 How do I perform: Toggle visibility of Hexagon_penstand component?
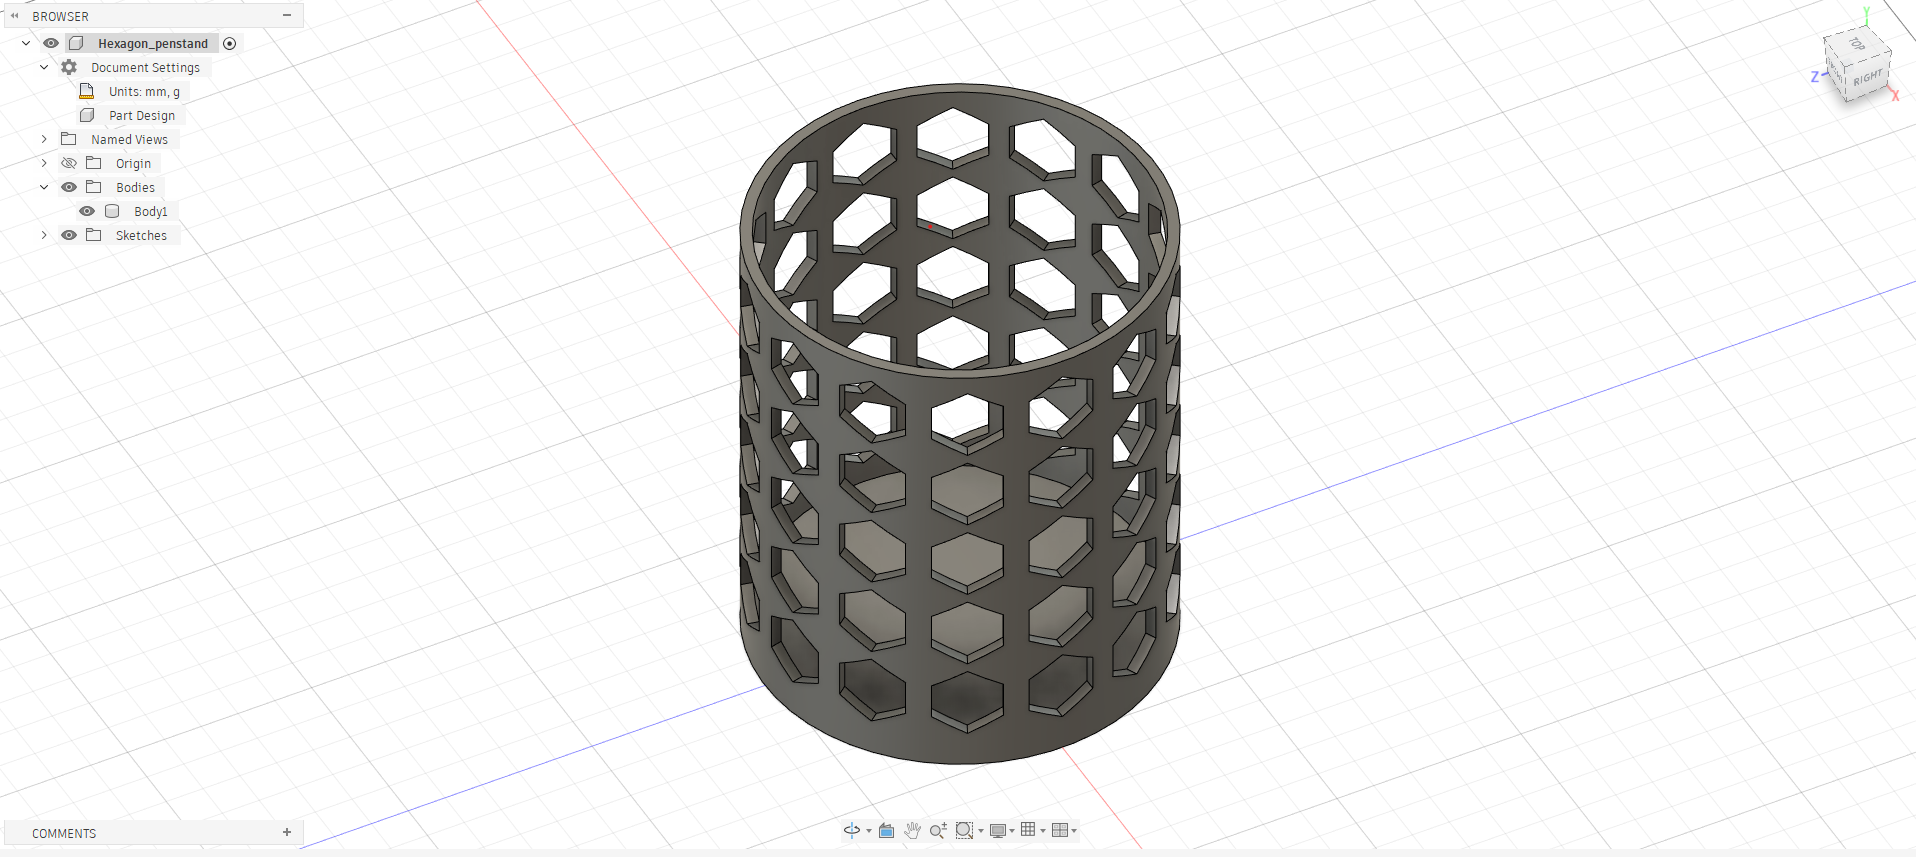[51, 43]
